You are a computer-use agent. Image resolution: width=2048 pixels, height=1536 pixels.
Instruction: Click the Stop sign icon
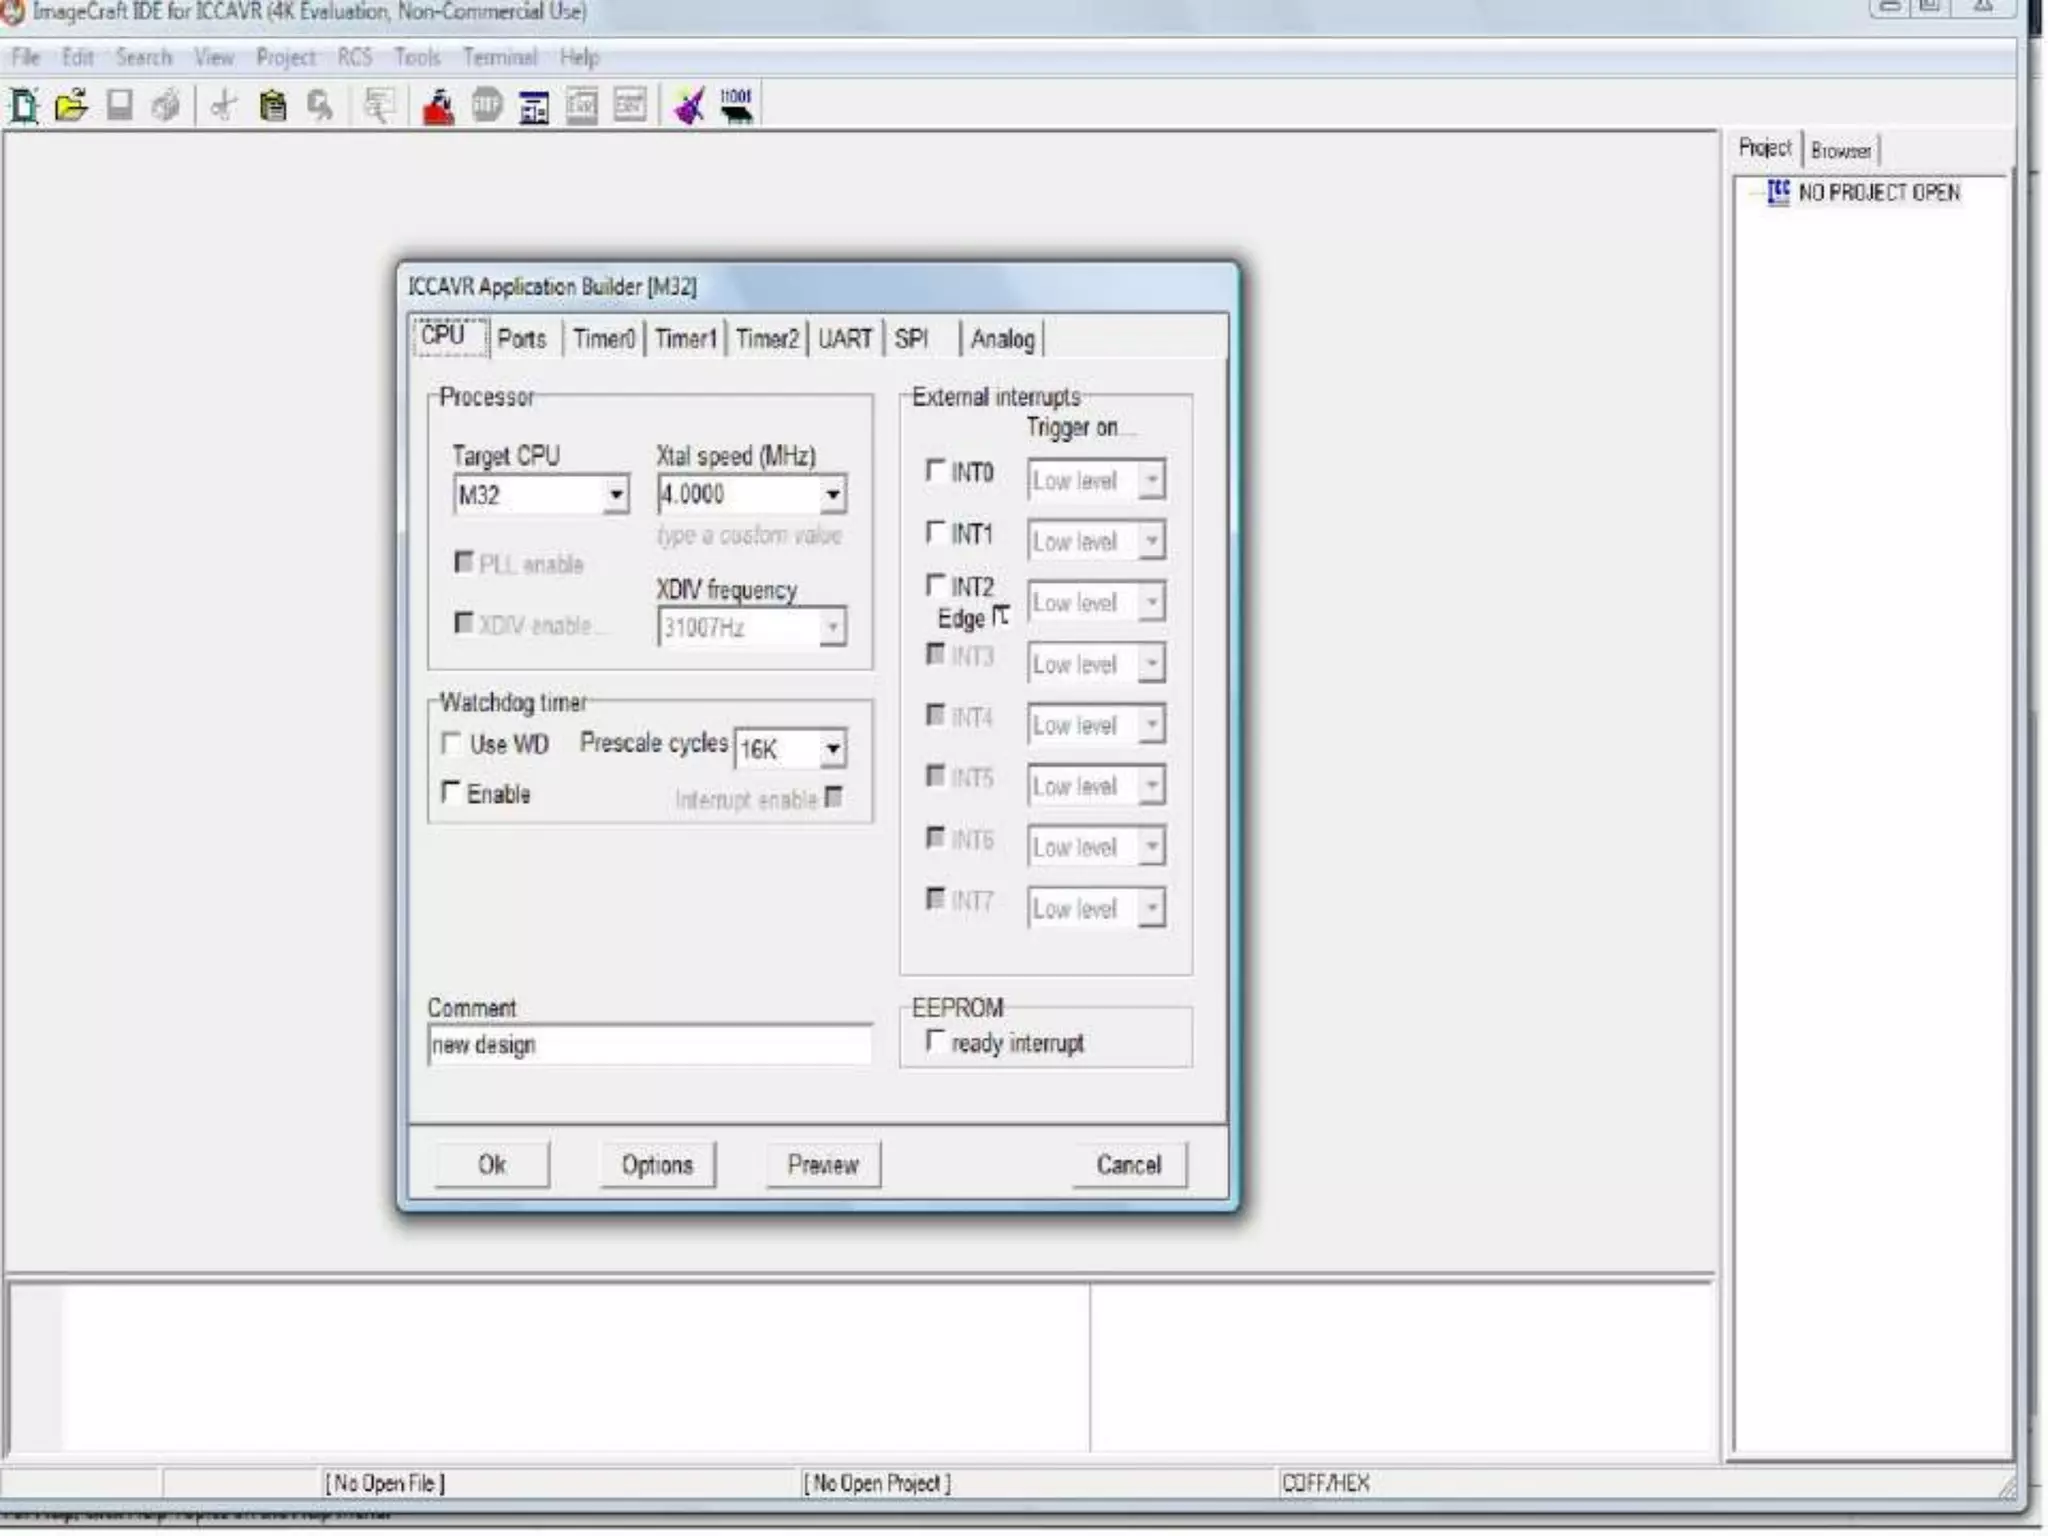coord(487,105)
